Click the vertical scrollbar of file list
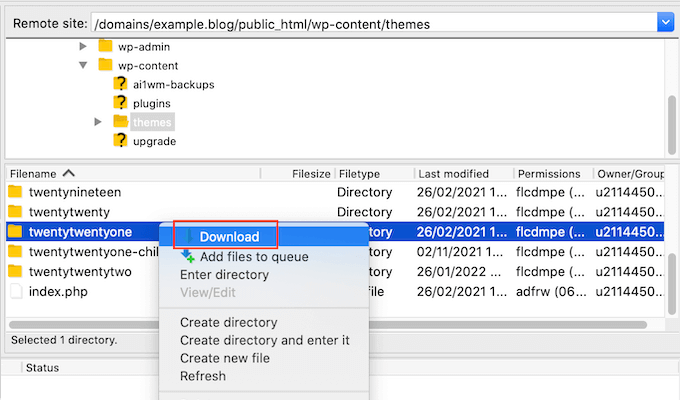The width and height of the screenshot is (680, 400). coord(671,284)
